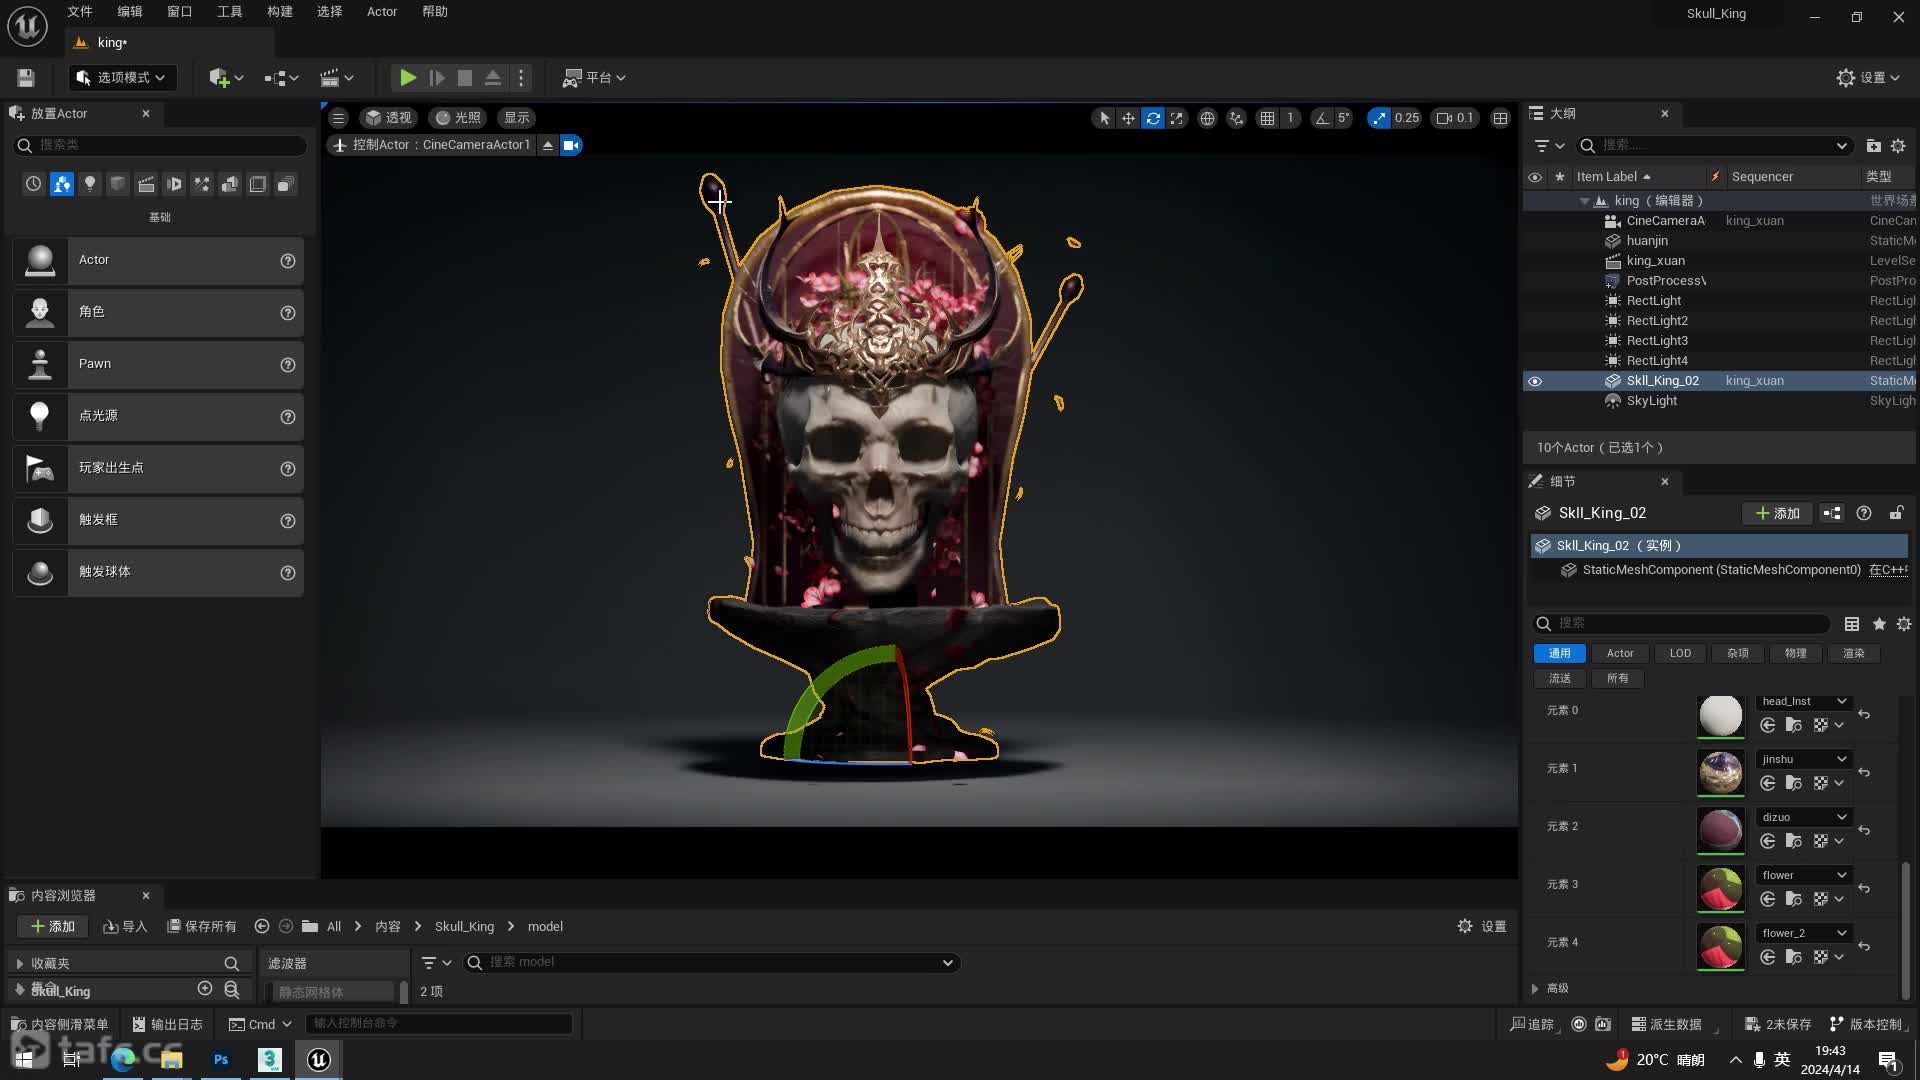Click help icon on Pawn row
This screenshot has width=1920, height=1080.
288,365
